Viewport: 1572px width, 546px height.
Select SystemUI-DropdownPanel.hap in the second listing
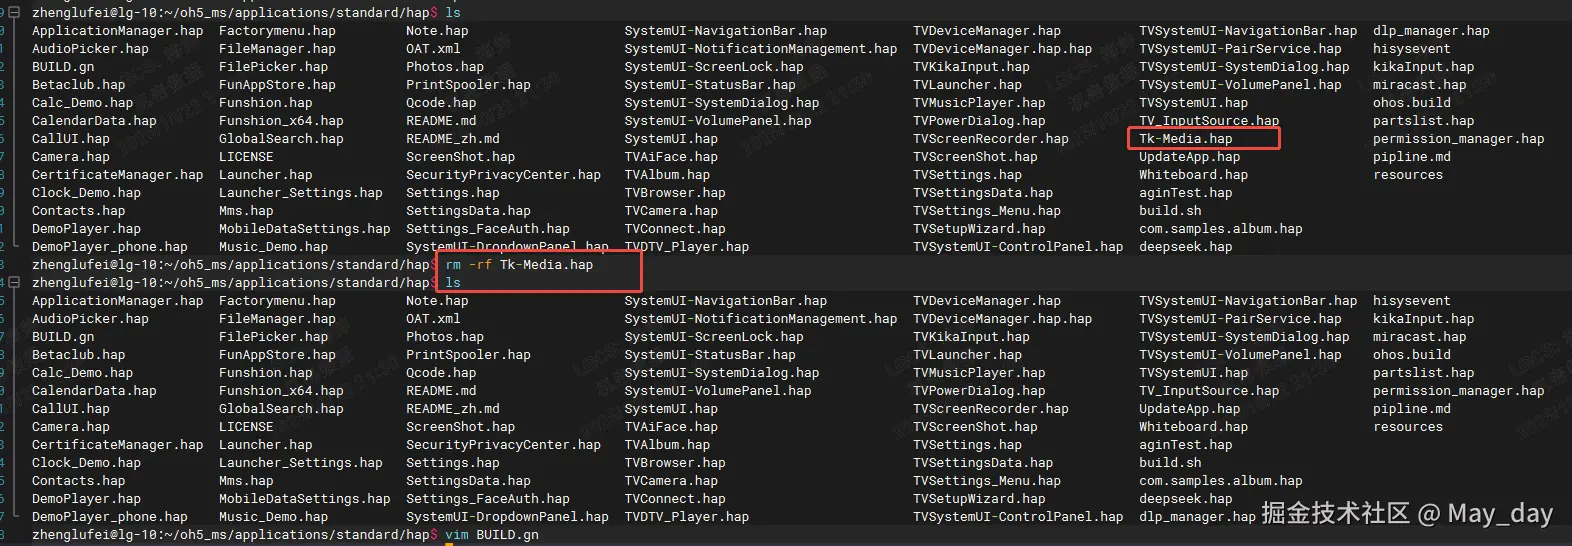coord(507,517)
